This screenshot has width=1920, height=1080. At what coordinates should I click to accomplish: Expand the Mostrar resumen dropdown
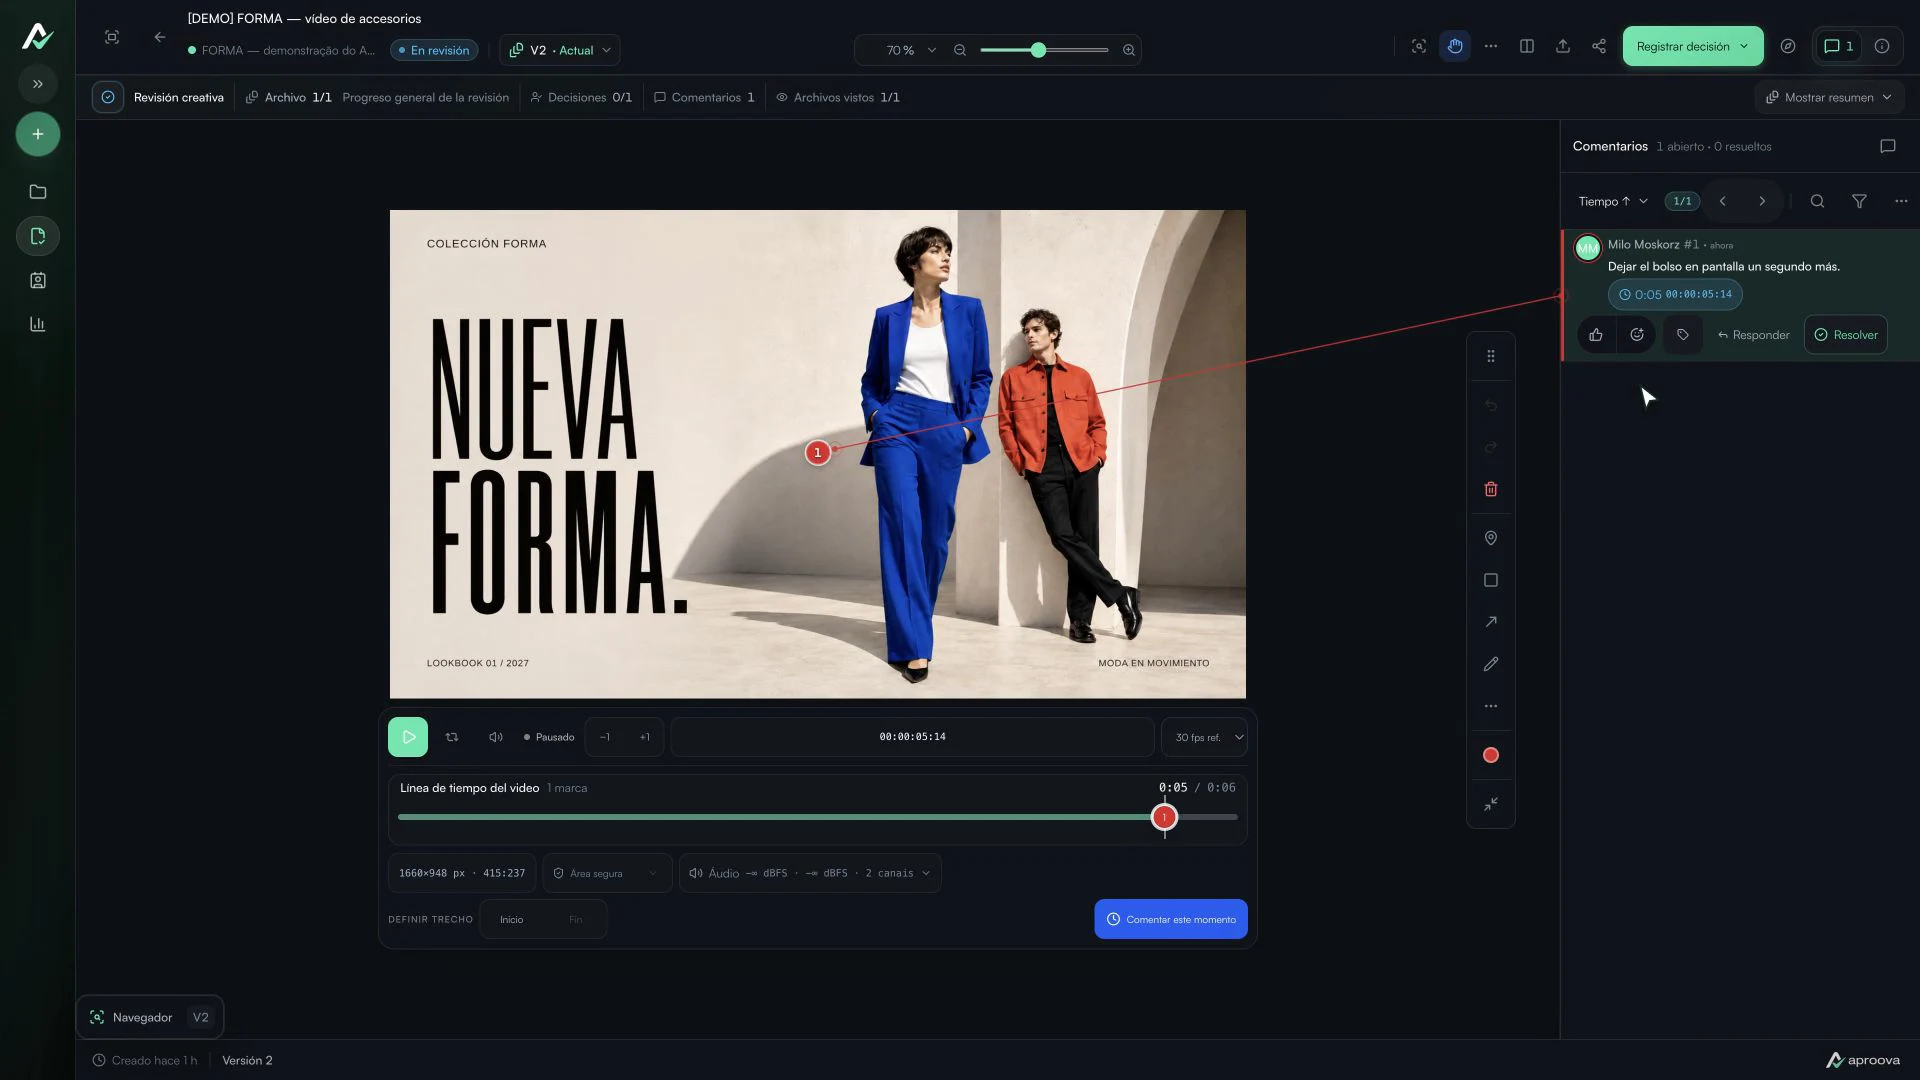[1829, 97]
